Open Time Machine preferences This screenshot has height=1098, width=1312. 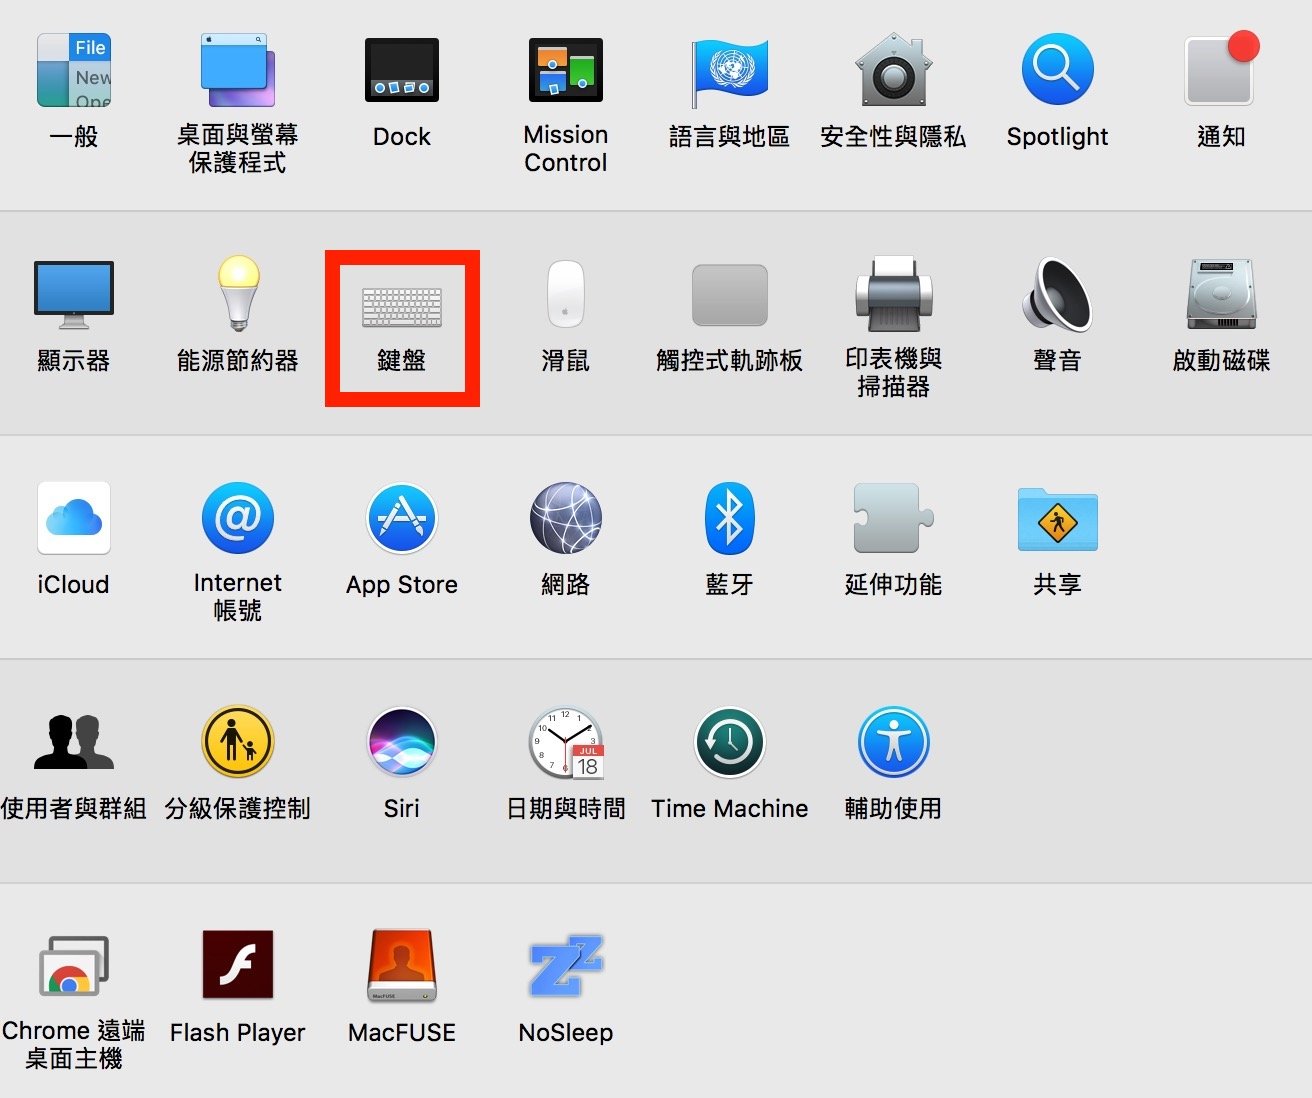click(729, 742)
